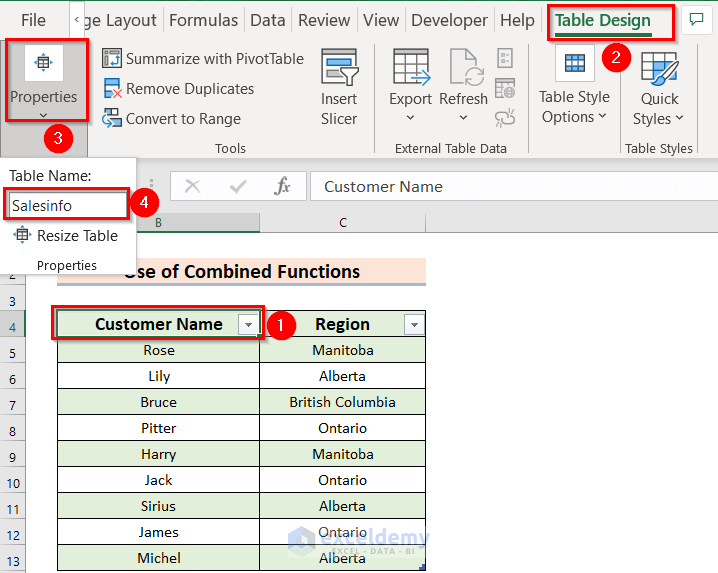Insert a Slicer for the table
The image size is (718, 573).
pos(339,87)
